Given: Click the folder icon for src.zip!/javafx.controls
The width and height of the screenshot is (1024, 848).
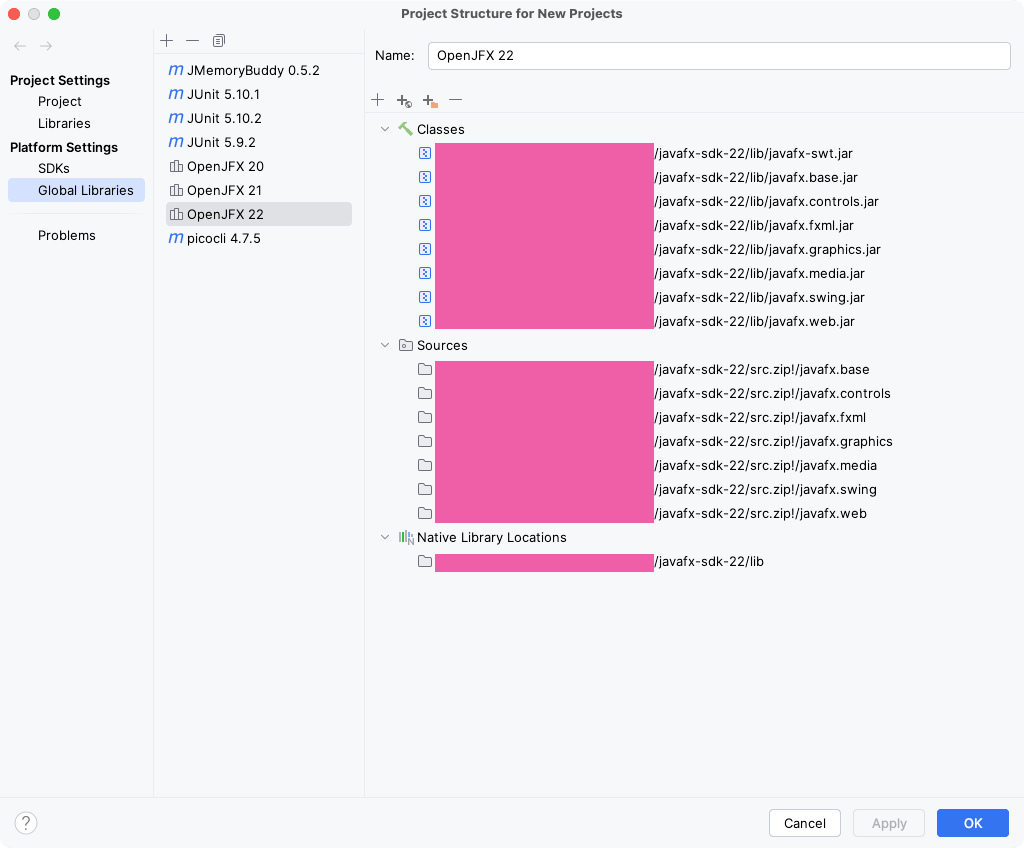Looking at the screenshot, I should pos(425,393).
